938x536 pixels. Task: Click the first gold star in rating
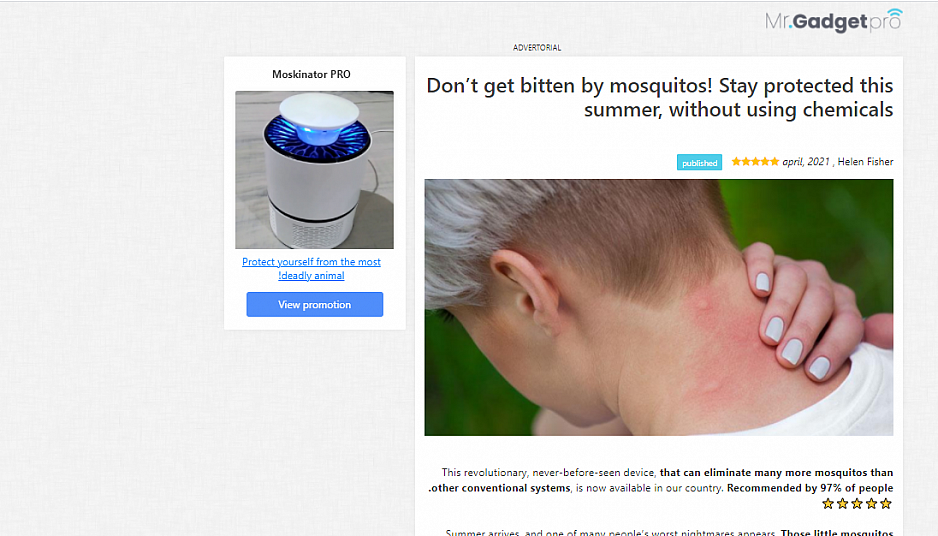736,161
